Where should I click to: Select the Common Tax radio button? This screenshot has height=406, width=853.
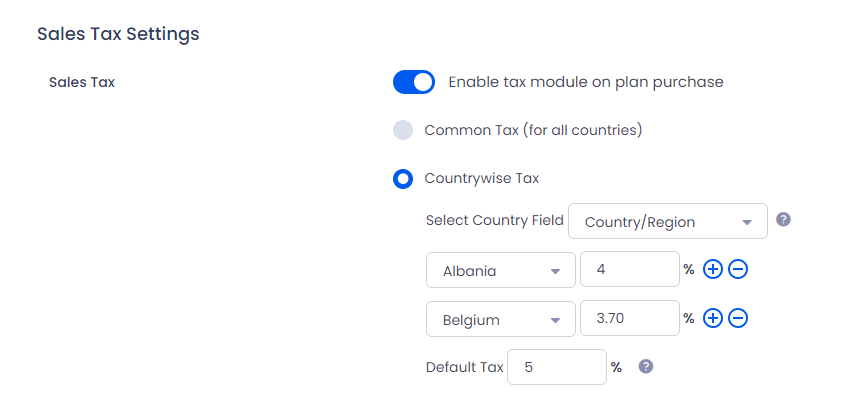coord(403,131)
